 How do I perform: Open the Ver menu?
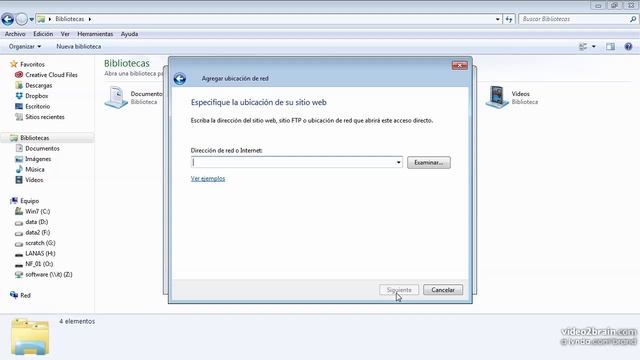pos(65,34)
